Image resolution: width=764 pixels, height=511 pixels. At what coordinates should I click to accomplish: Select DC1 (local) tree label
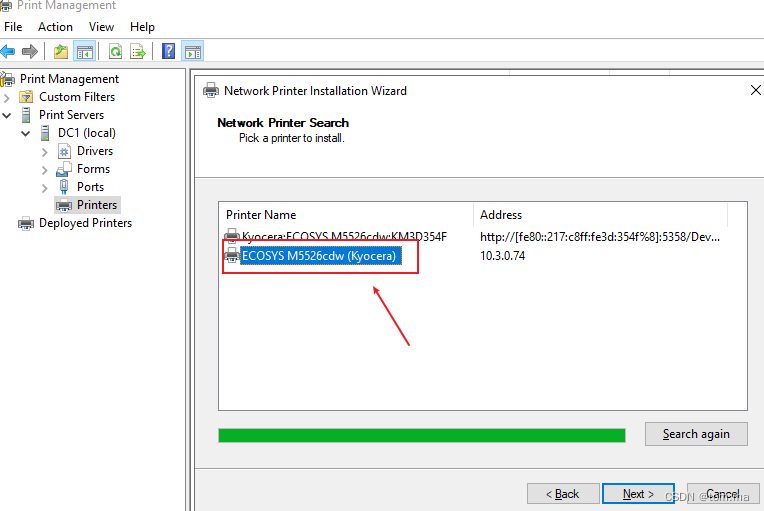tap(87, 133)
